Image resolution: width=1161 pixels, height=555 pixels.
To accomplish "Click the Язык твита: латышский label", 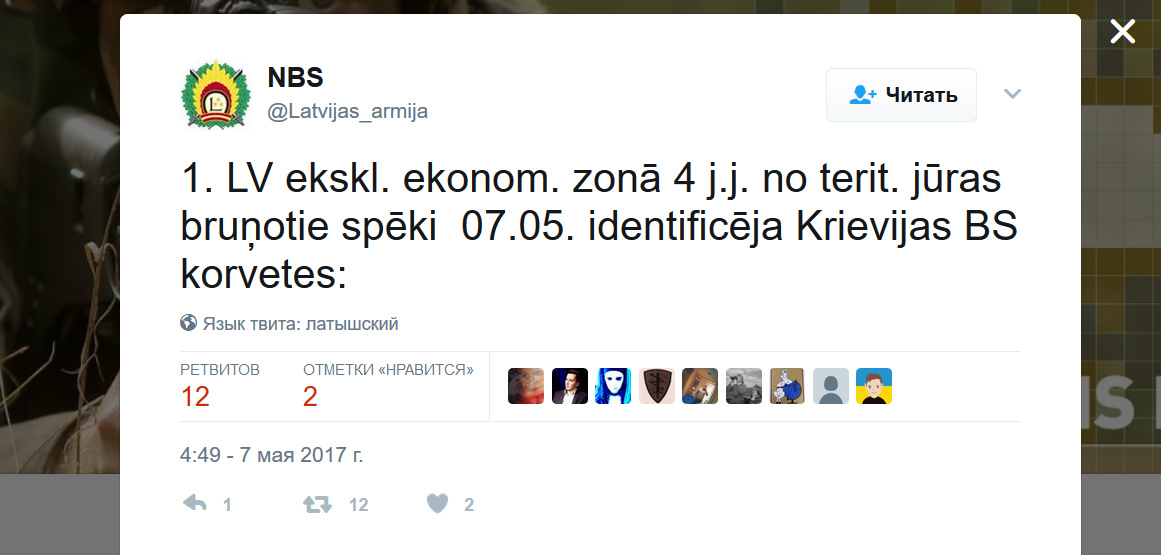I will (301, 323).
